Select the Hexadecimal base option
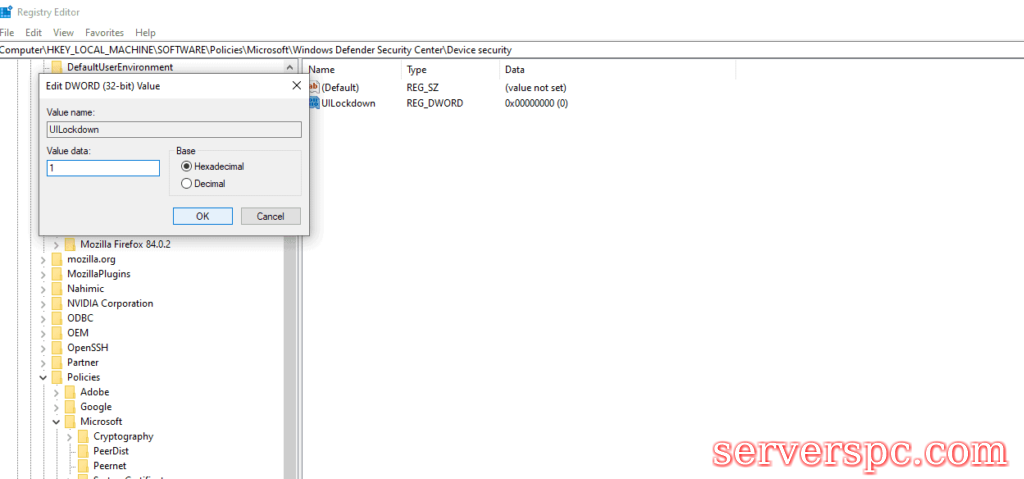The image size is (1024, 479). [x=186, y=167]
